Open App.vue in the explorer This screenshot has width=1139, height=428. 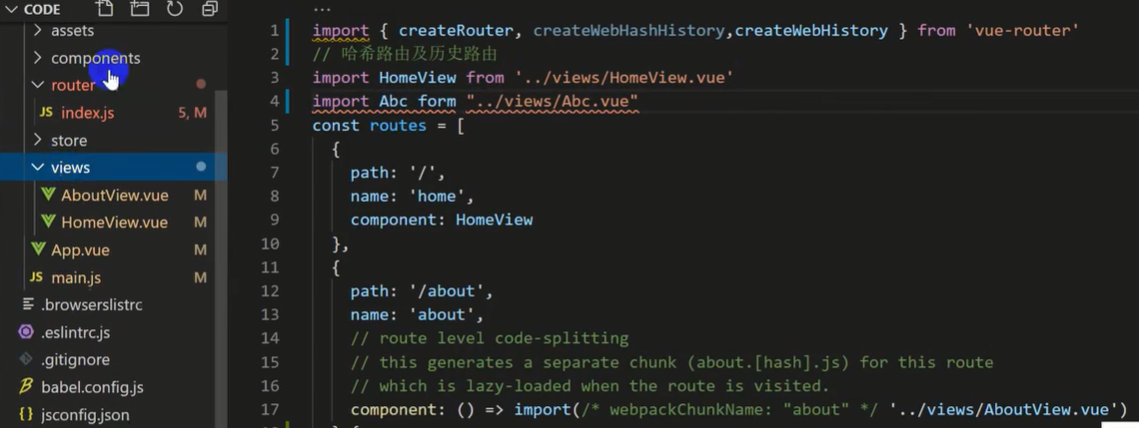tap(80, 250)
